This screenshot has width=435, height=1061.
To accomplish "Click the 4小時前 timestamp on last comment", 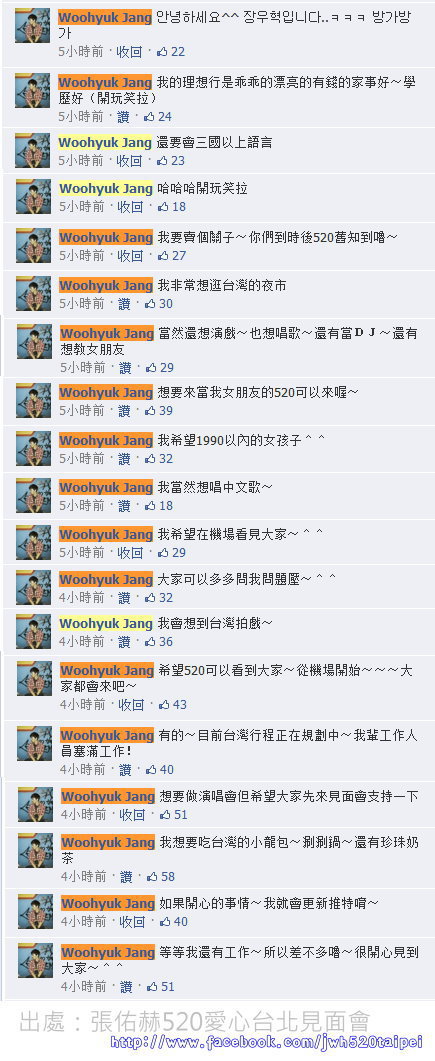I will tap(84, 987).
